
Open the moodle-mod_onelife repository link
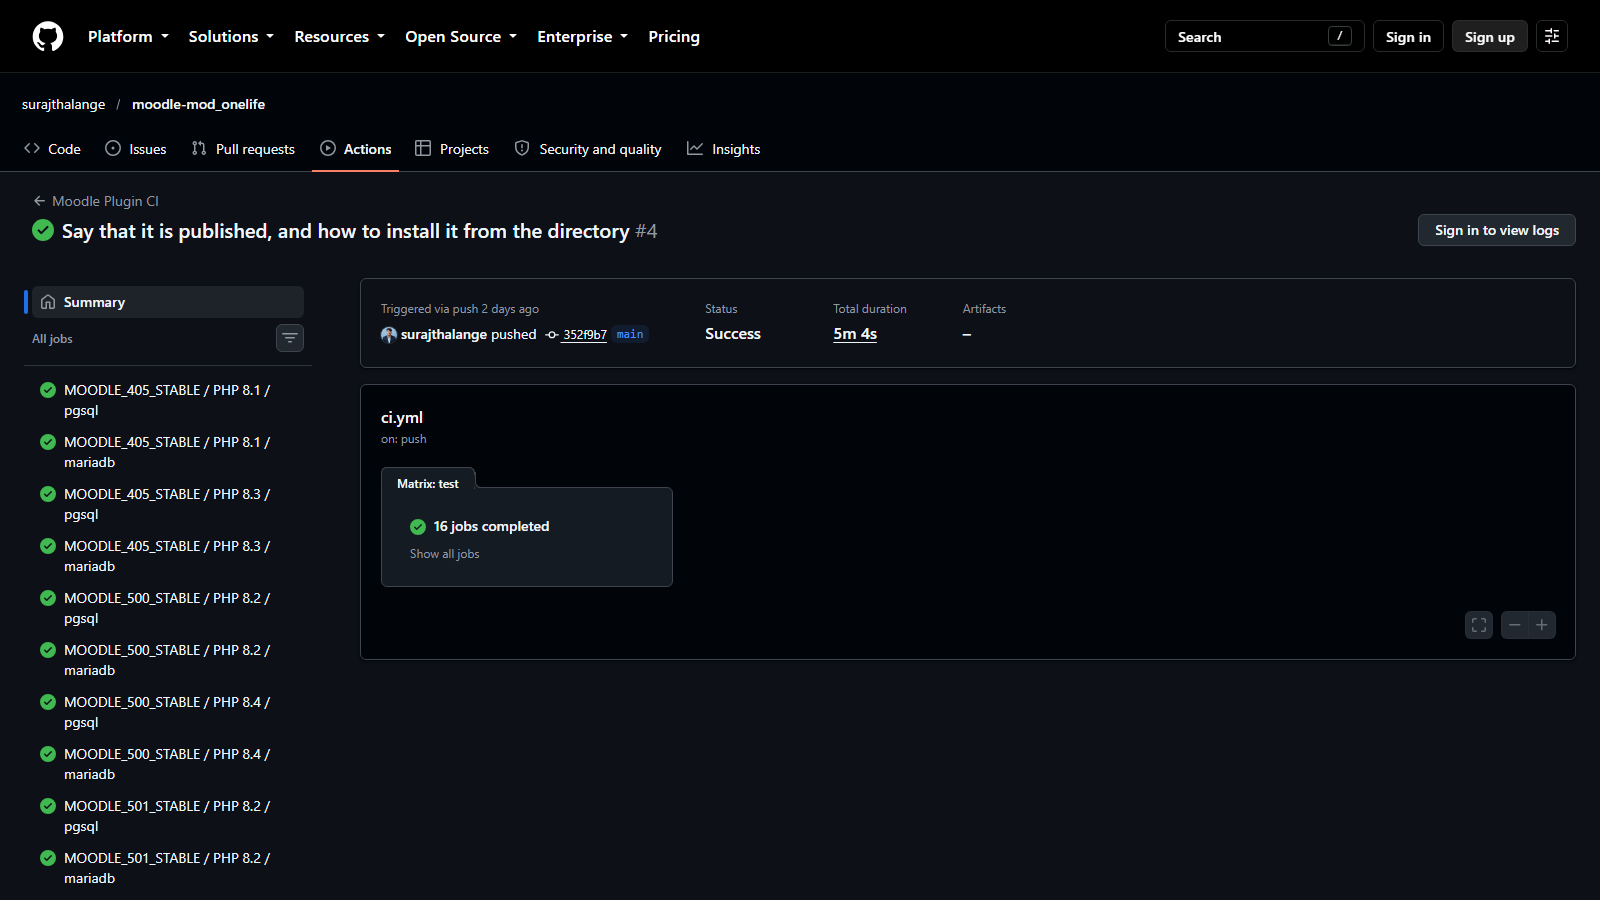coord(199,104)
